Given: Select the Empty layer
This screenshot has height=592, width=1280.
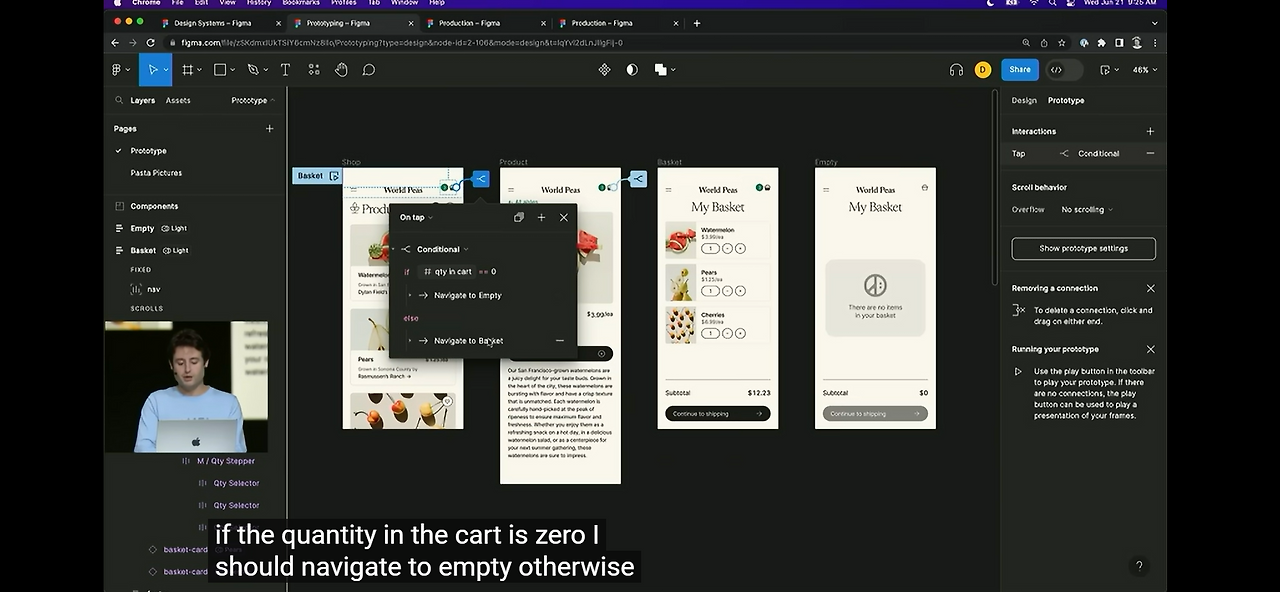Looking at the screenshot, I should [142, 228].
